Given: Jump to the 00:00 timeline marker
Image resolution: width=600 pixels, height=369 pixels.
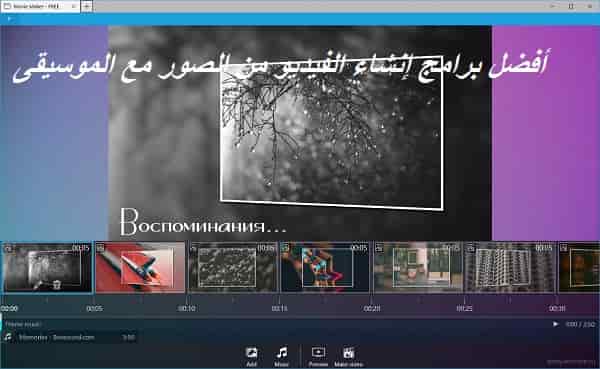Looking at the screenshot, I should [9, 308].
